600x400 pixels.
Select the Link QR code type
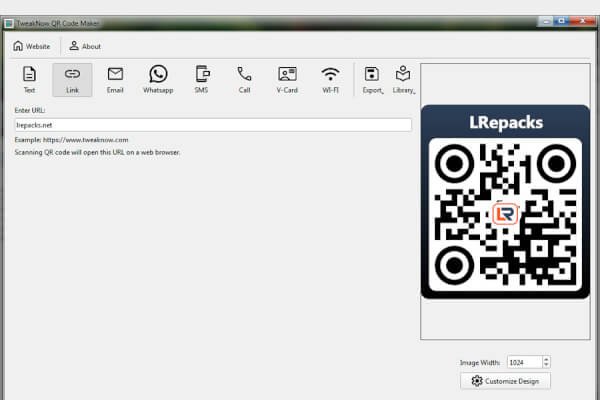coord(72,80)
